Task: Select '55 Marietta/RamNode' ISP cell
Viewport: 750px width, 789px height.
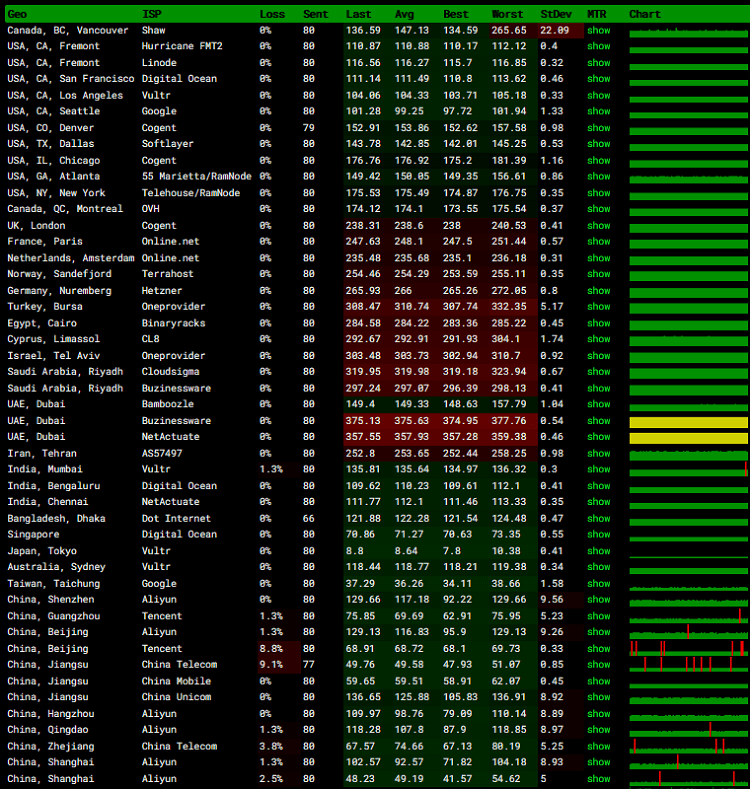Action: [x=196, y=176]
